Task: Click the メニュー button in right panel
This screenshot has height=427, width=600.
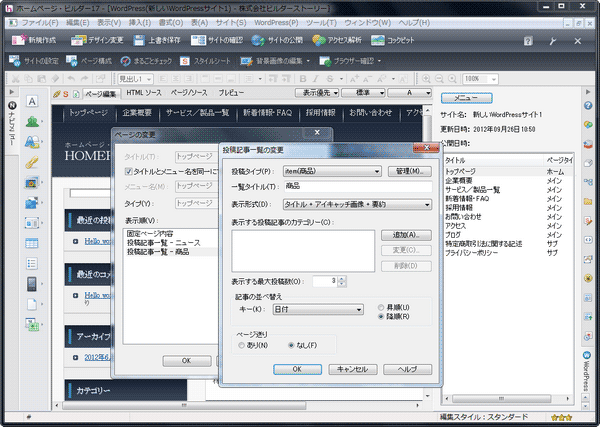Action: 466,98
